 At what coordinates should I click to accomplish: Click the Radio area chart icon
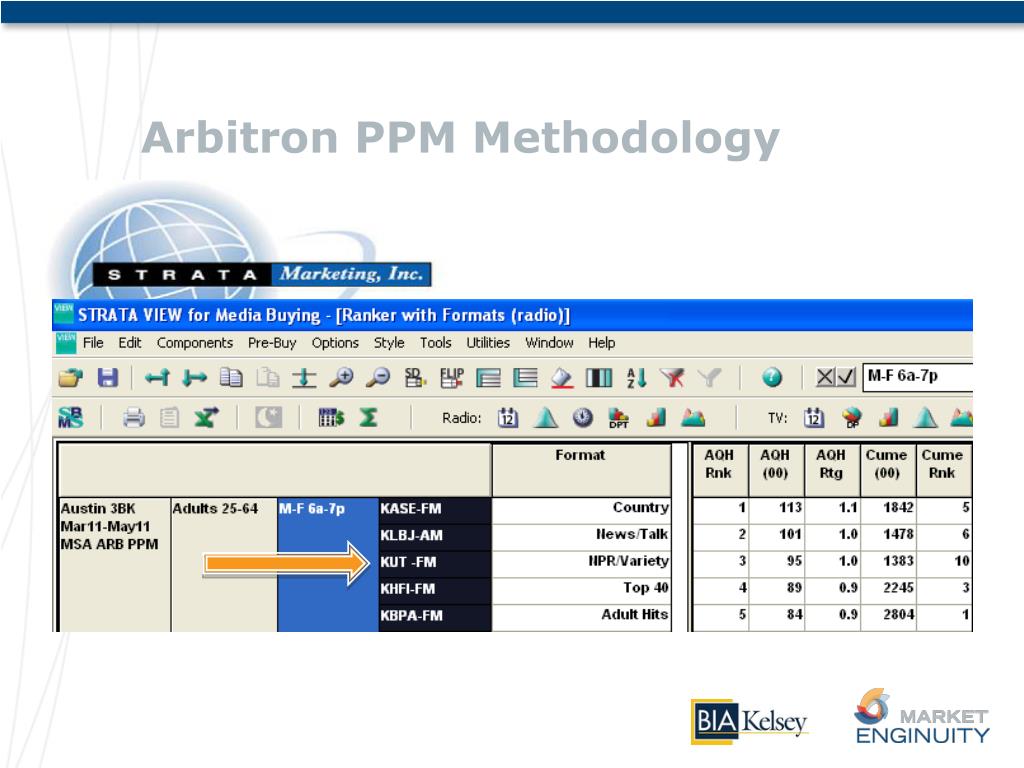[x=693, y=417]
